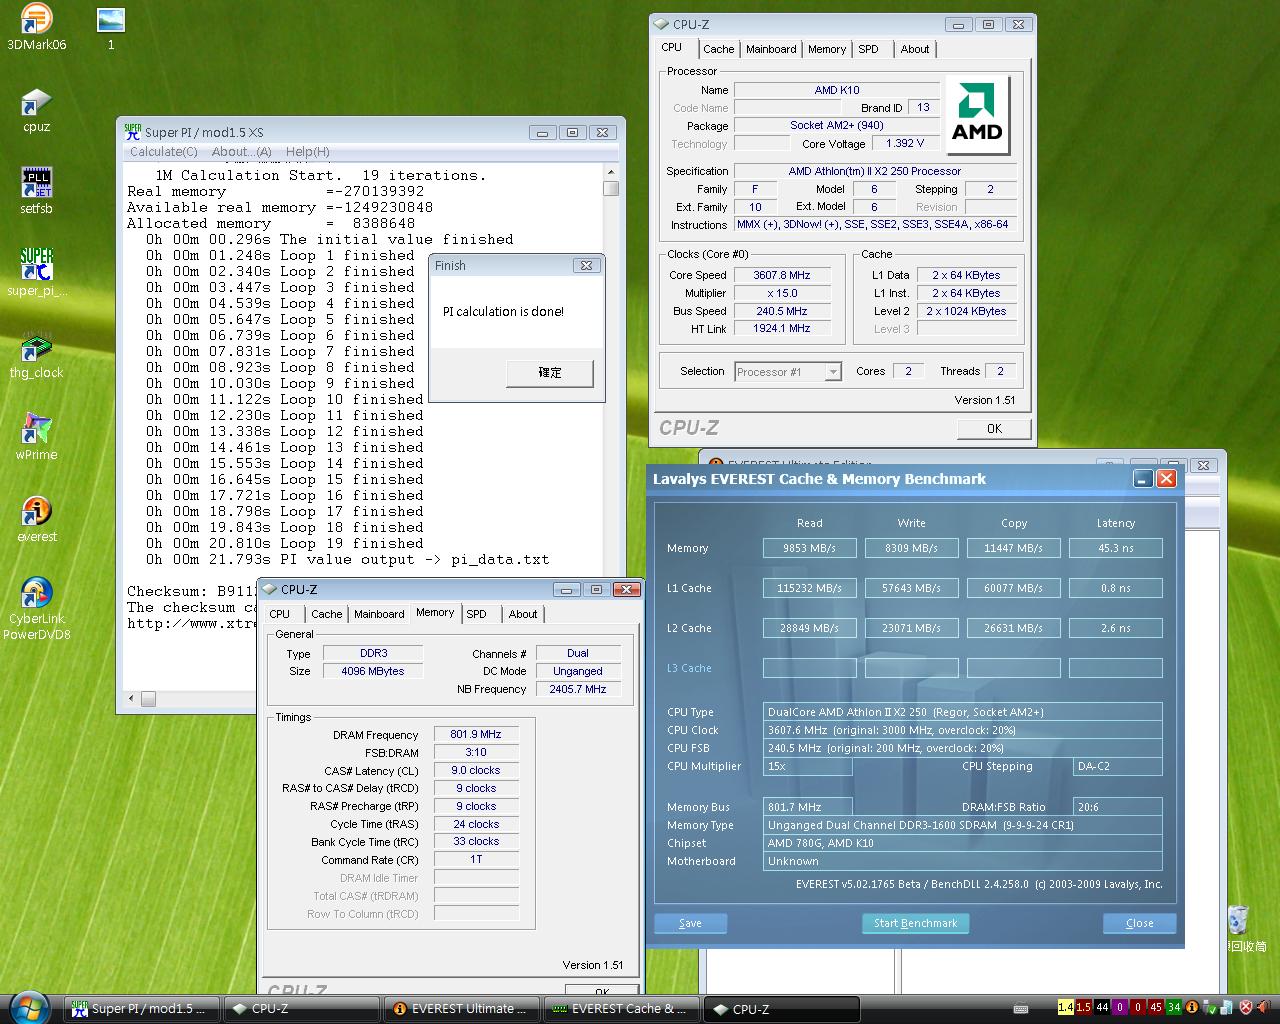
Task: Click Core Voltage value 1.392 V
Action: [904, 143]
